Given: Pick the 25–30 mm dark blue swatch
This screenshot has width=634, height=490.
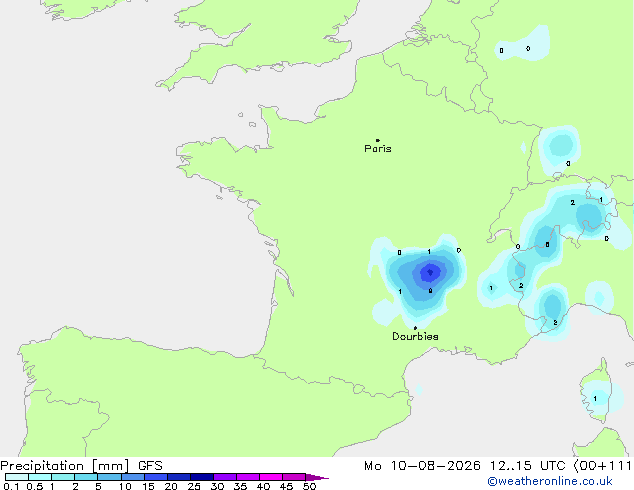Looking at the screenshot, I should click(x=202, y=477).
